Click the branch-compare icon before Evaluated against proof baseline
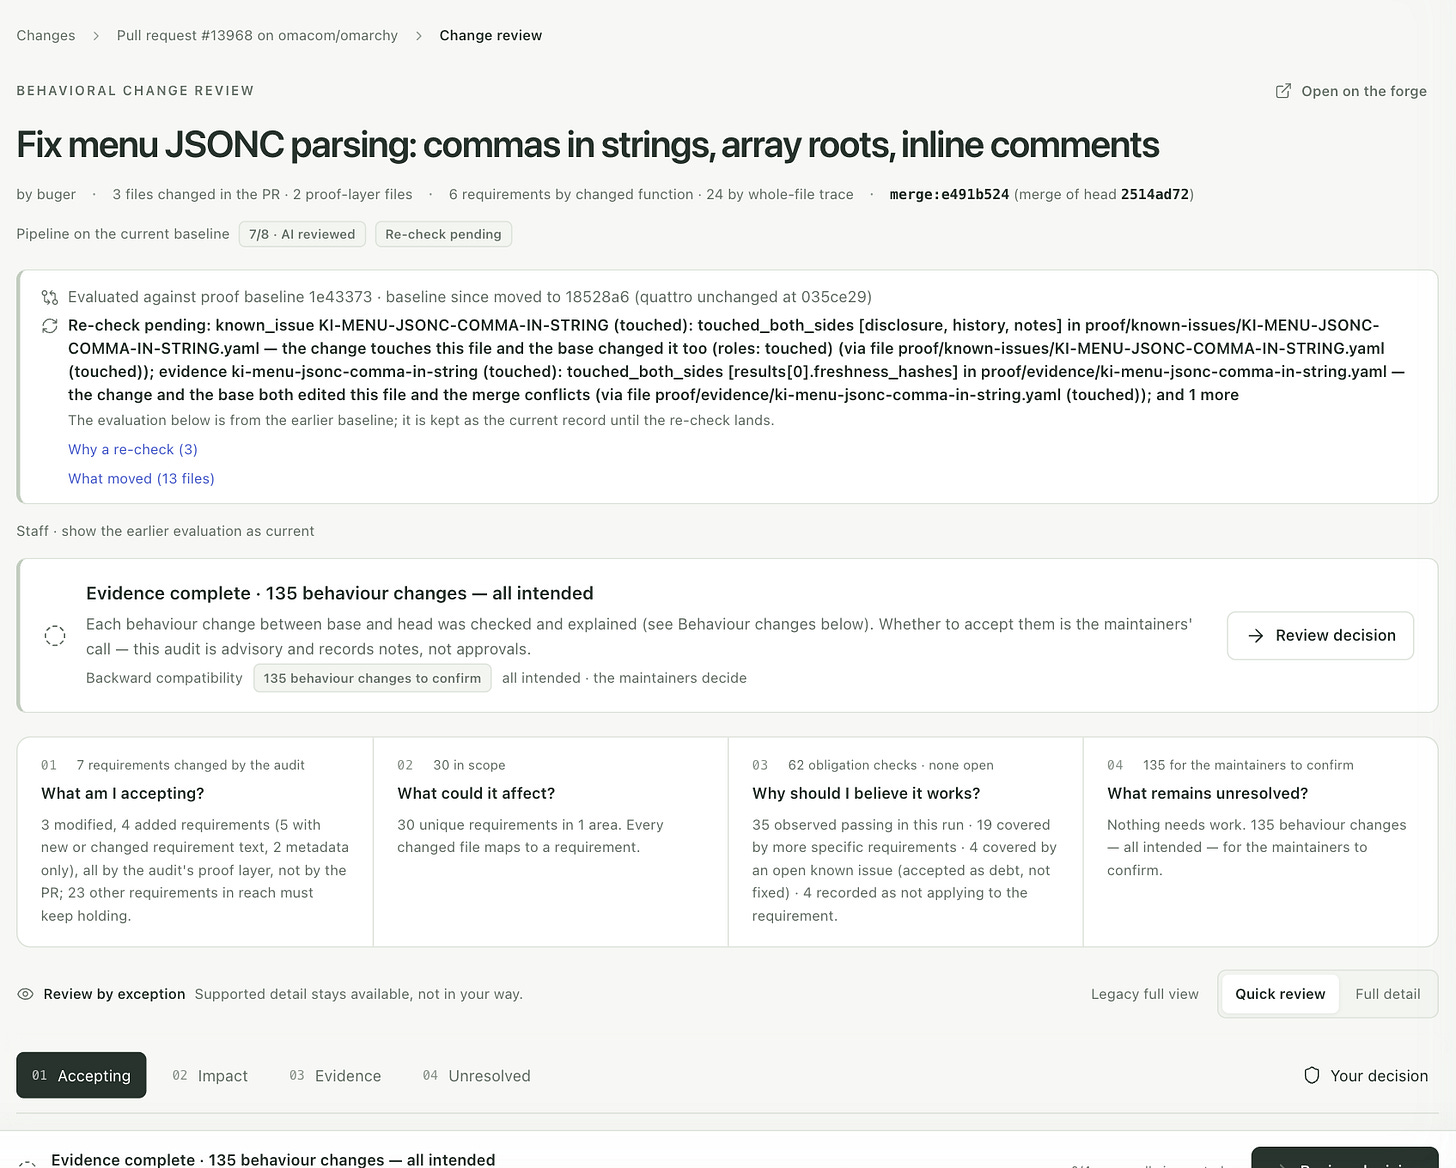The height and width of the screenshot is (1168, 1456). click(x=49, y=297)
